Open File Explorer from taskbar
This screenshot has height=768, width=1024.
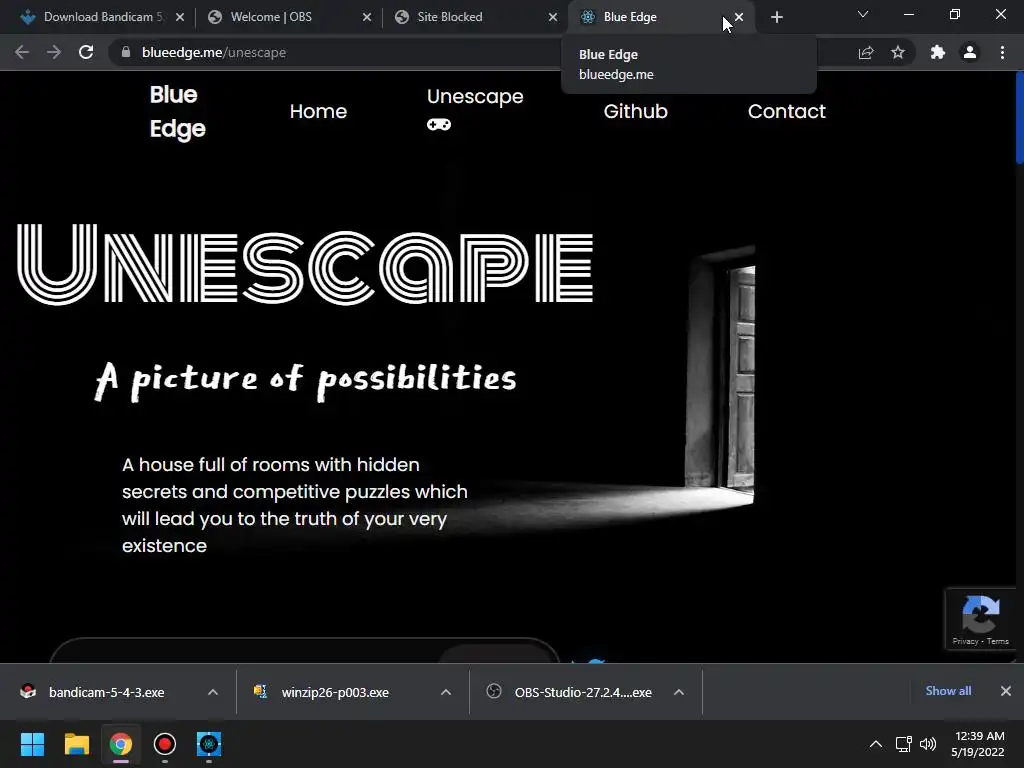tap(76, 744)
